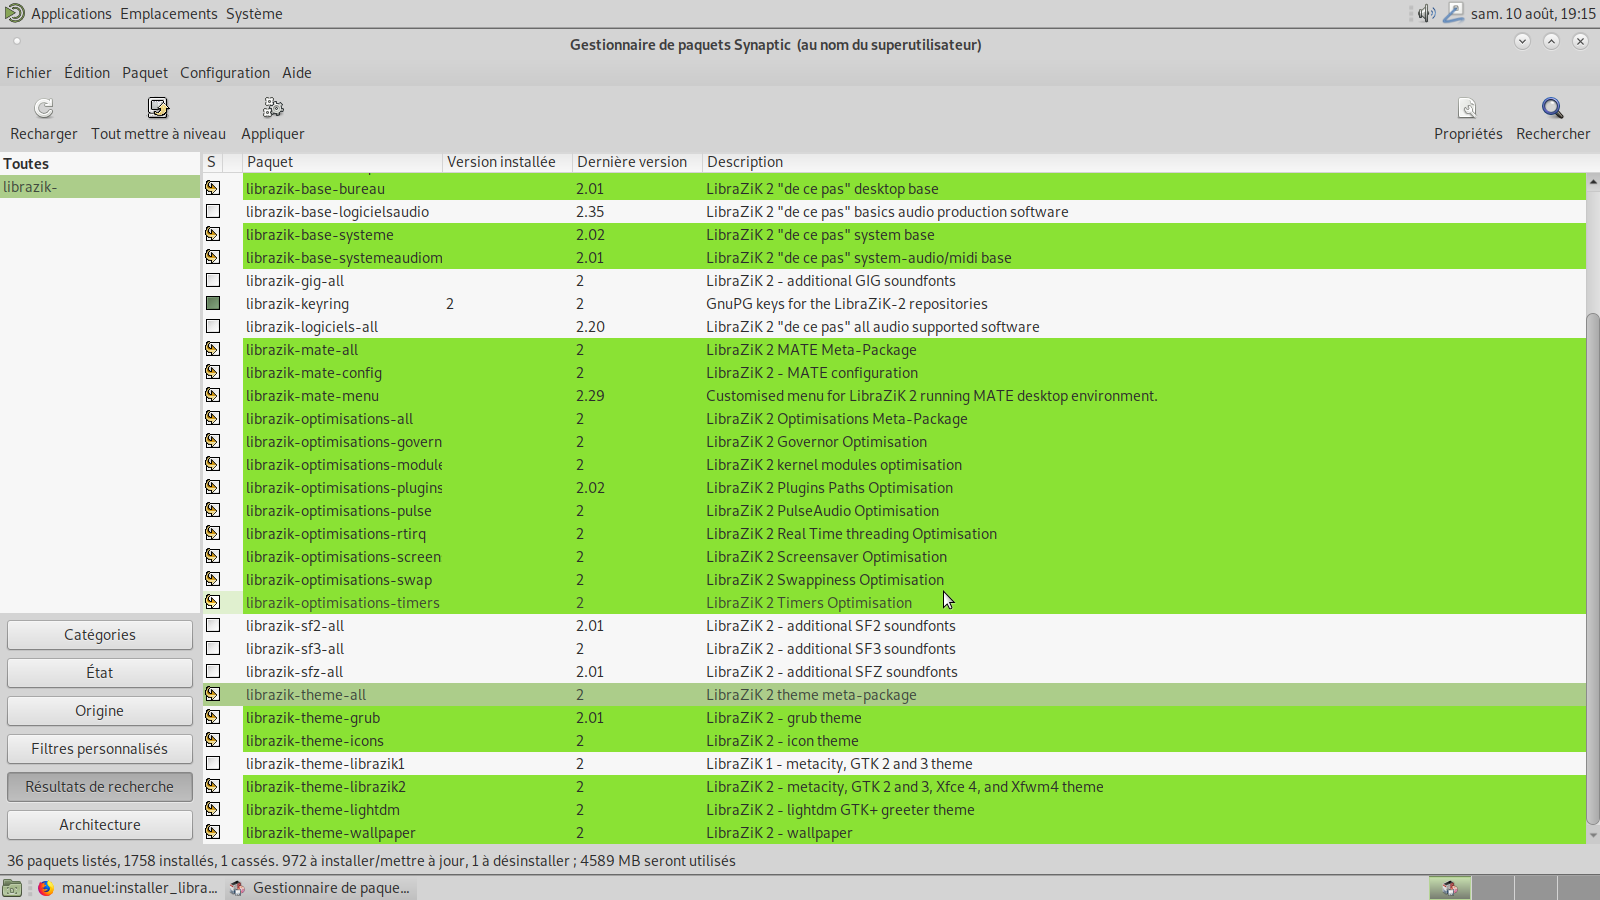
Task: Click the status icon for librazik-optimisations-rtirq
Action: pyautogui.click(x=213, y=533)
